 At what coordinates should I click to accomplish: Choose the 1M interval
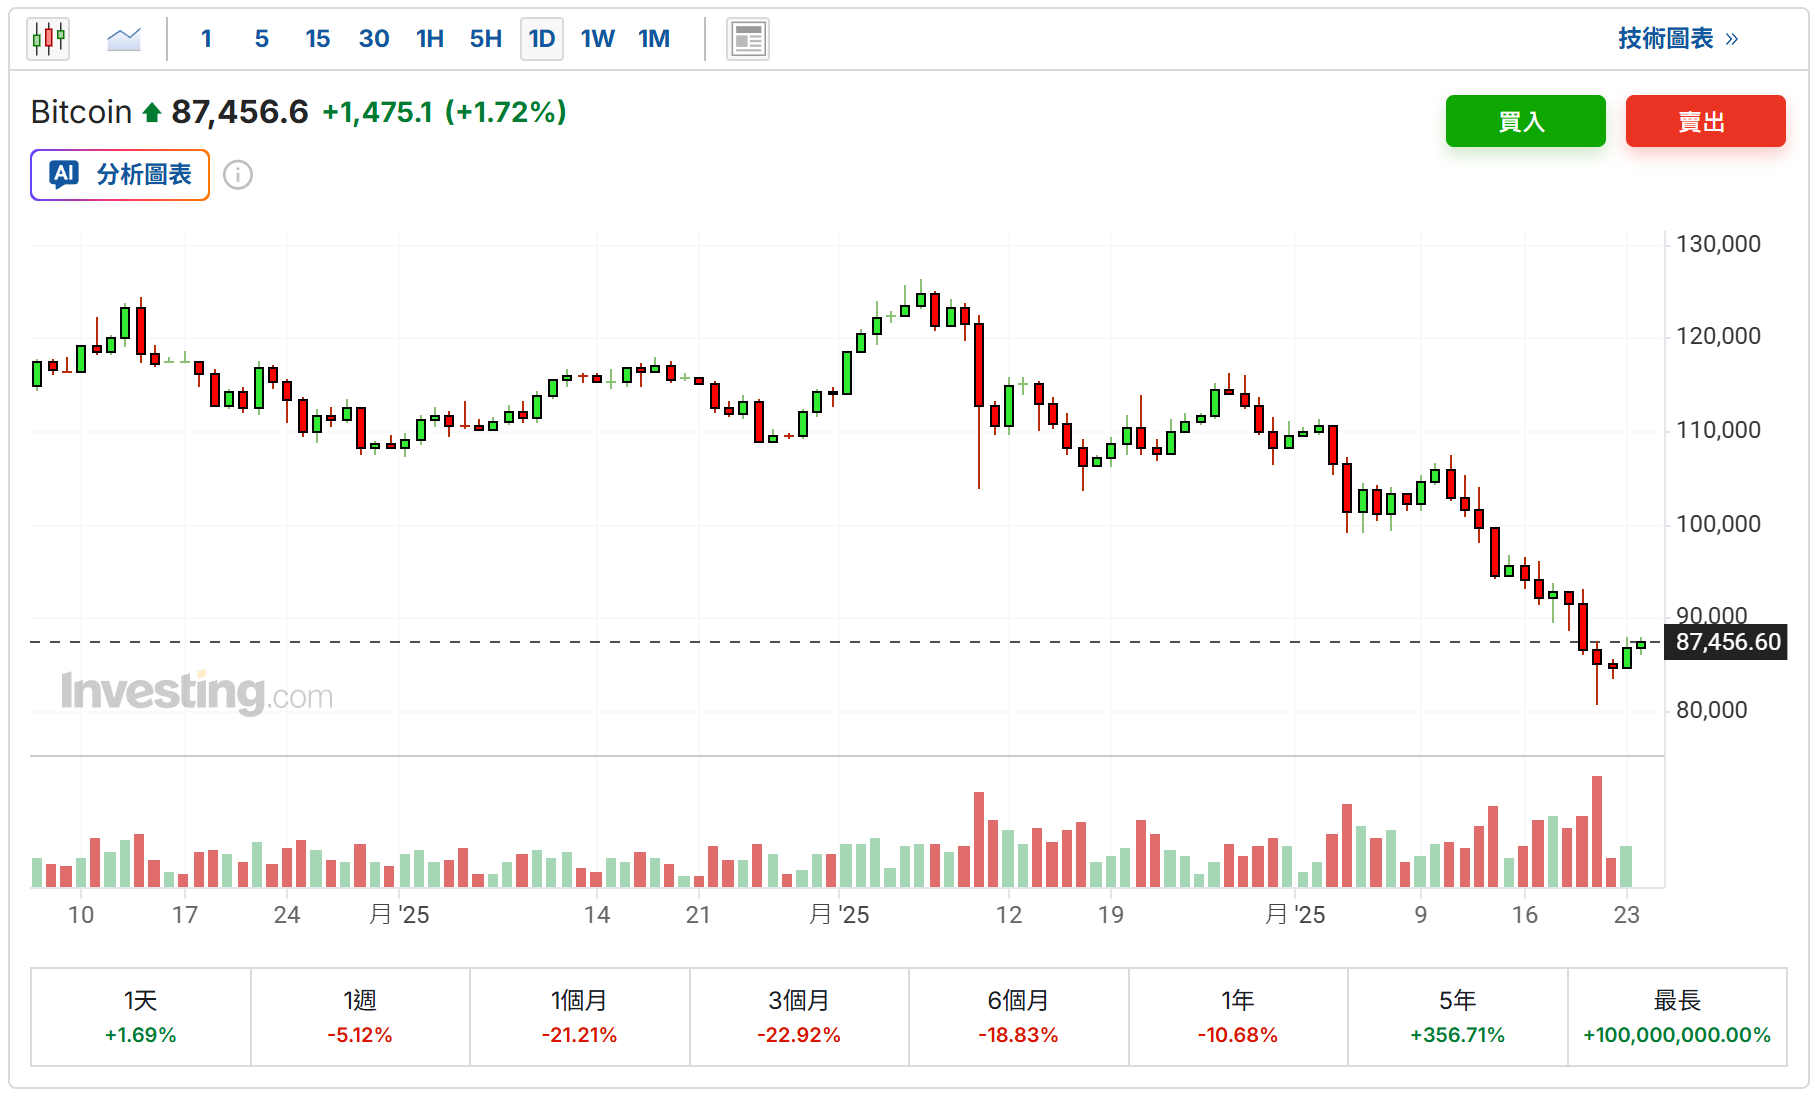point(654,39)
